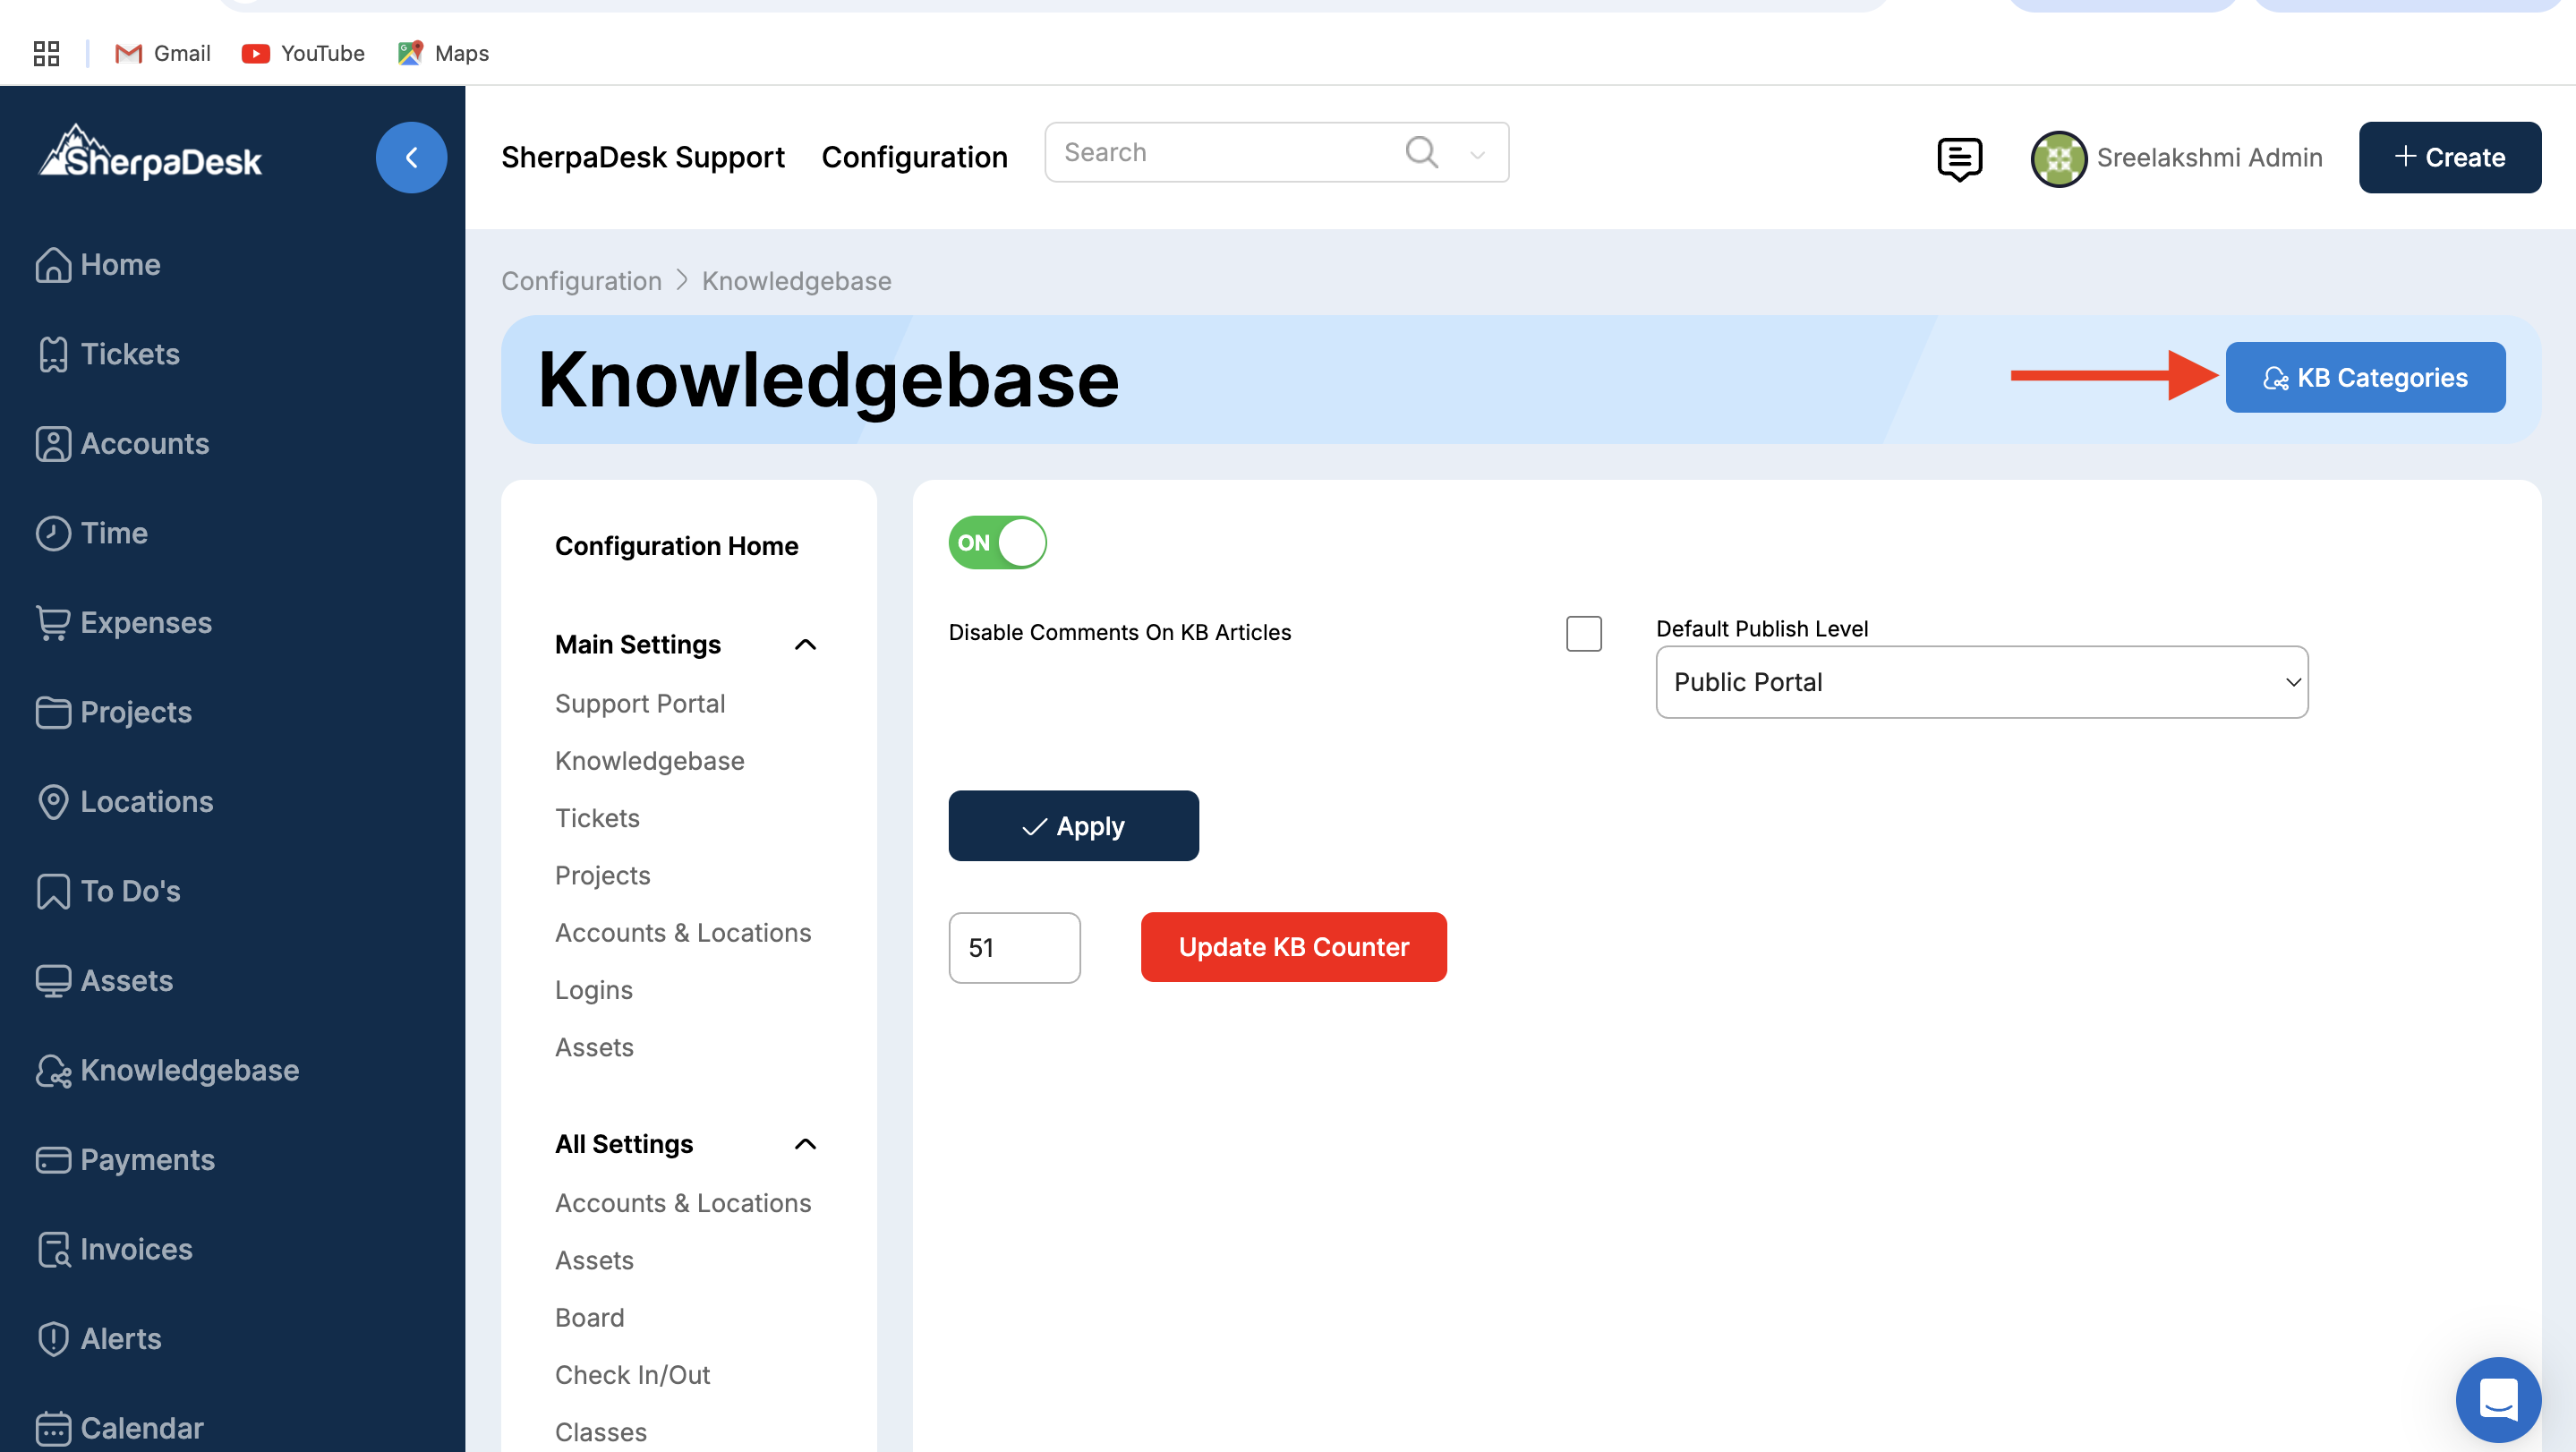This screenshot has width=2576, height=1452.
Task: Open the Time clock icon in the sidebar
Action: click(53, 533)
